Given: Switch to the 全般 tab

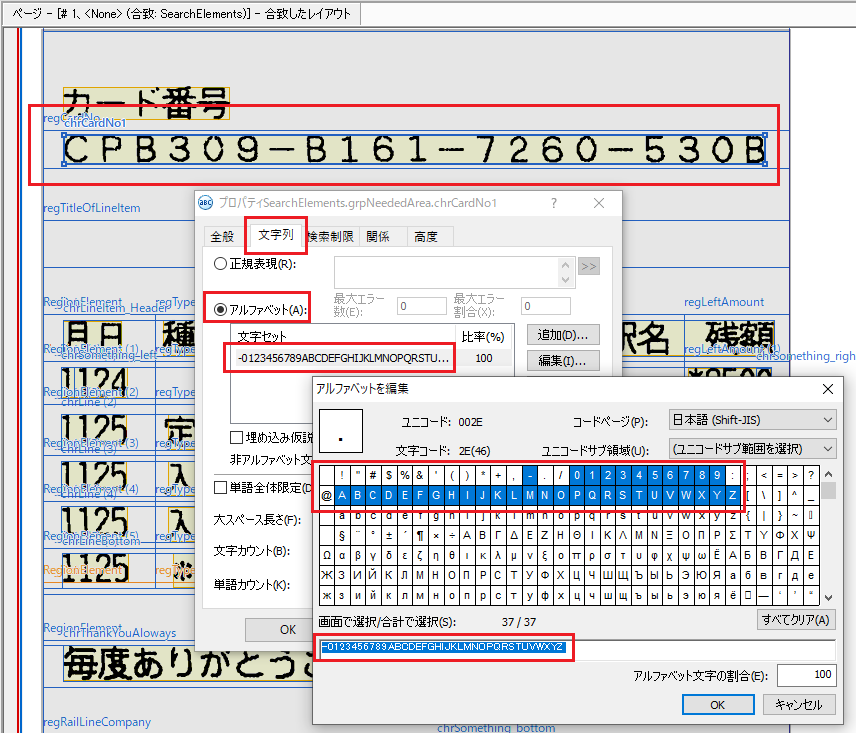Looking at the screenshot, I should [x=222, y=236].
